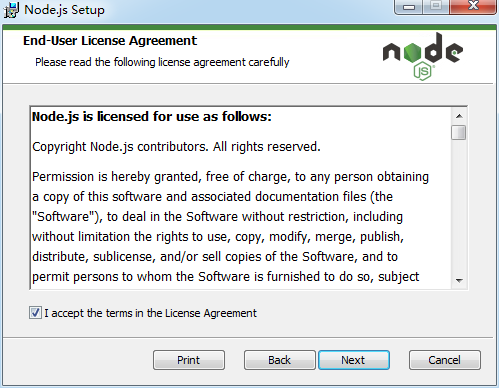Click the 'End-User License Agreement' title
499x388 pixels.
point(110,41)
